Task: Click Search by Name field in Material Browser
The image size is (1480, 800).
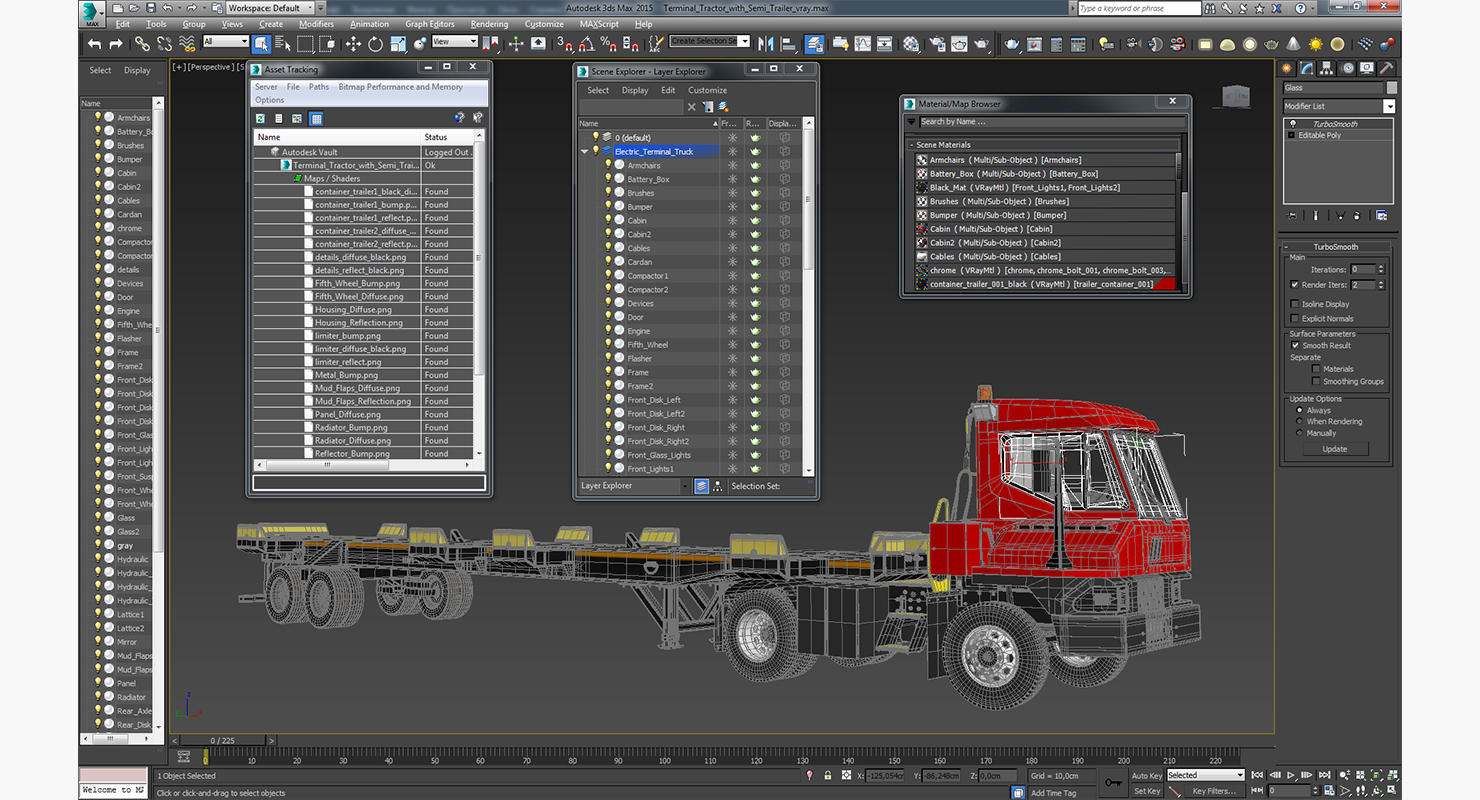Action: pyautogui.click(x=1053, y=122)
